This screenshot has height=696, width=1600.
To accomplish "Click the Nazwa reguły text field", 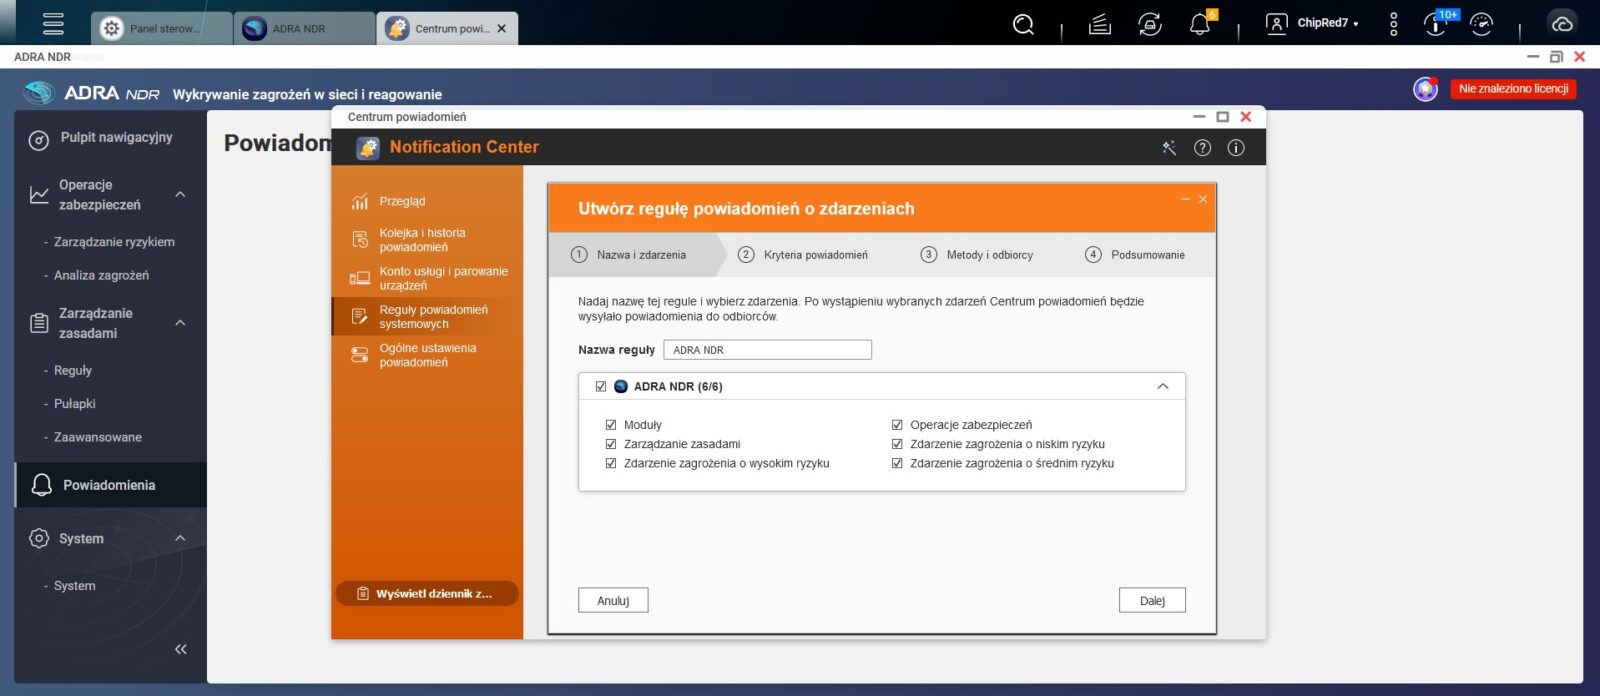I will (767, 350).
